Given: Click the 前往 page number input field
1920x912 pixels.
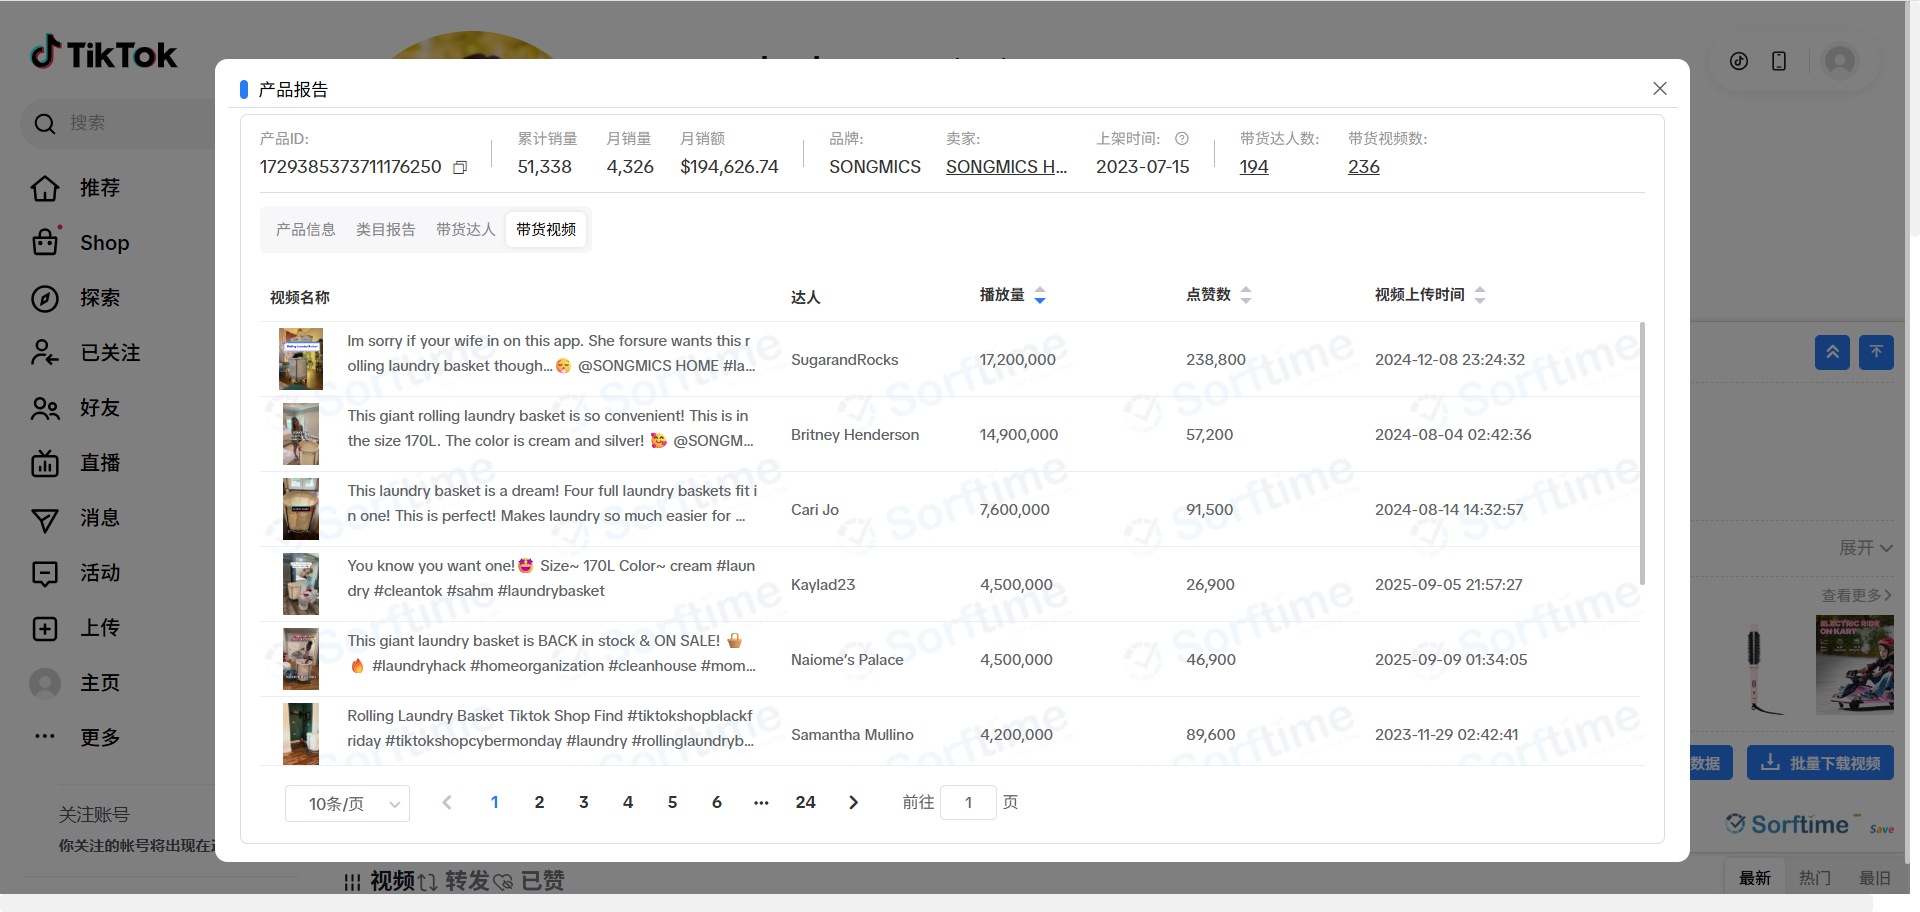Looking at the screenshot, I should tap(968, 803).
